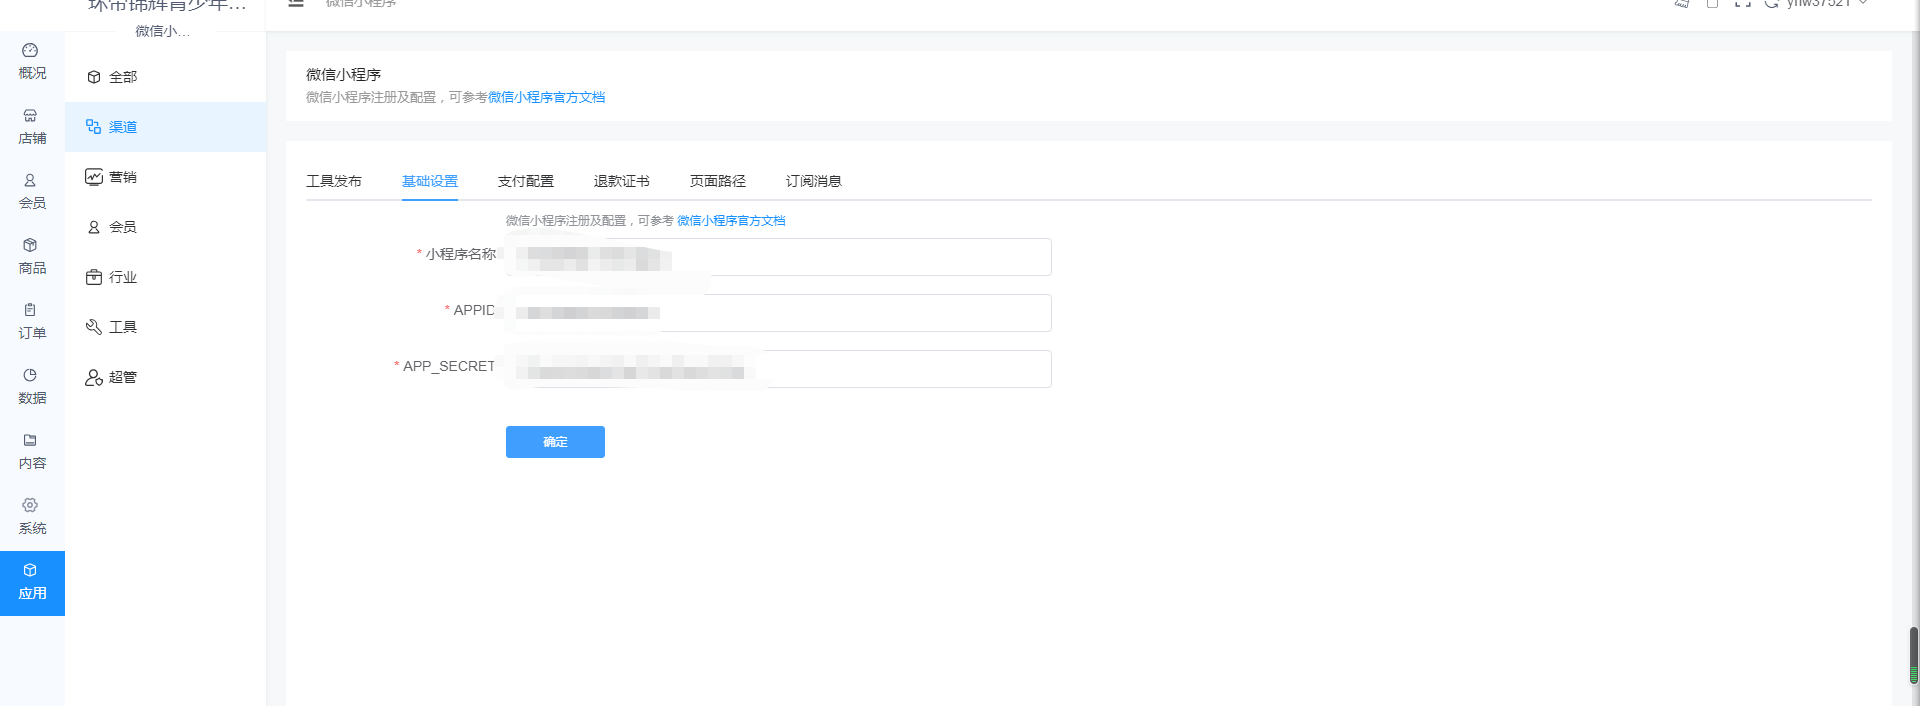Screen dimensions: 1920x706
Task: Click the page vertical scrollbar thumb
Action: (x=1914, y=656)
